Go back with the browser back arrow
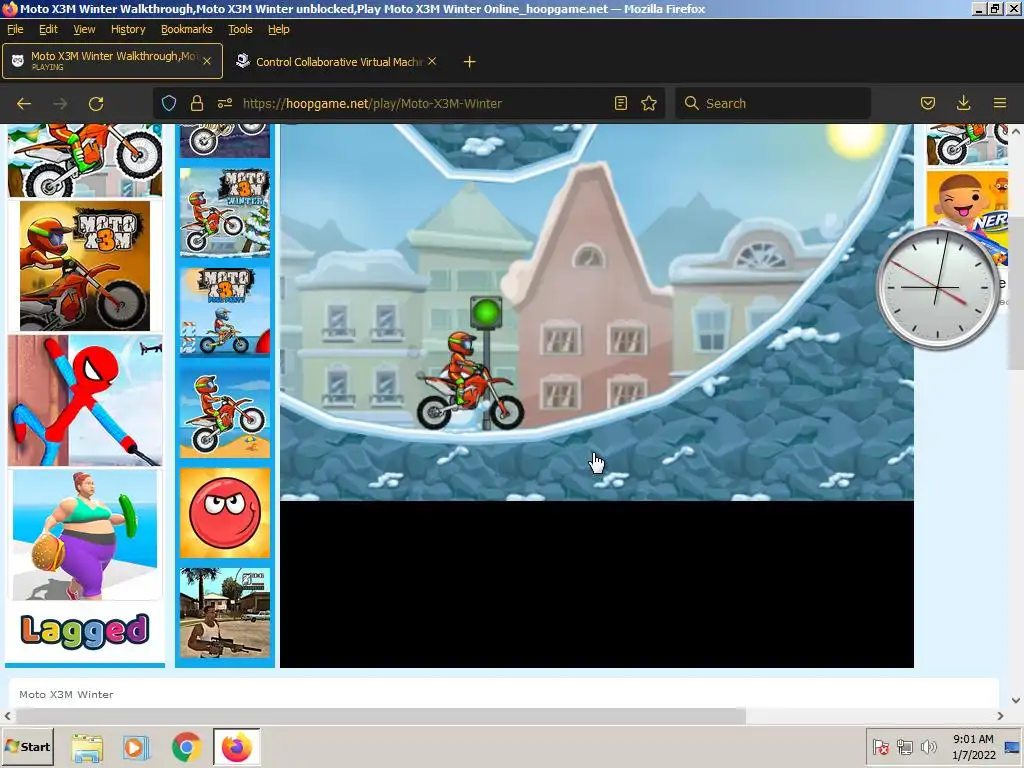 24,103
